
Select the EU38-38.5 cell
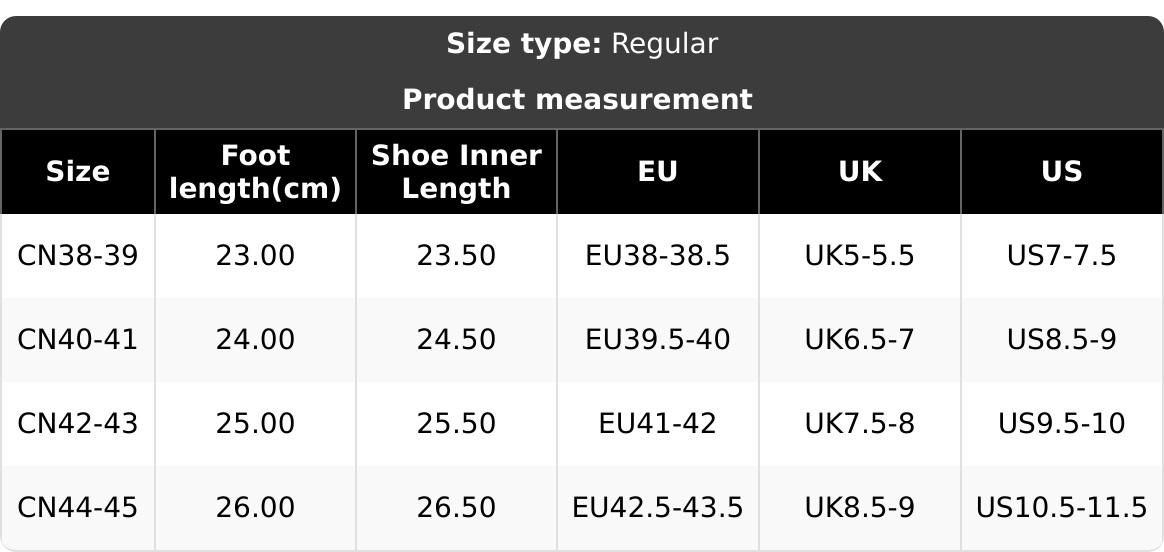[658, 256]
